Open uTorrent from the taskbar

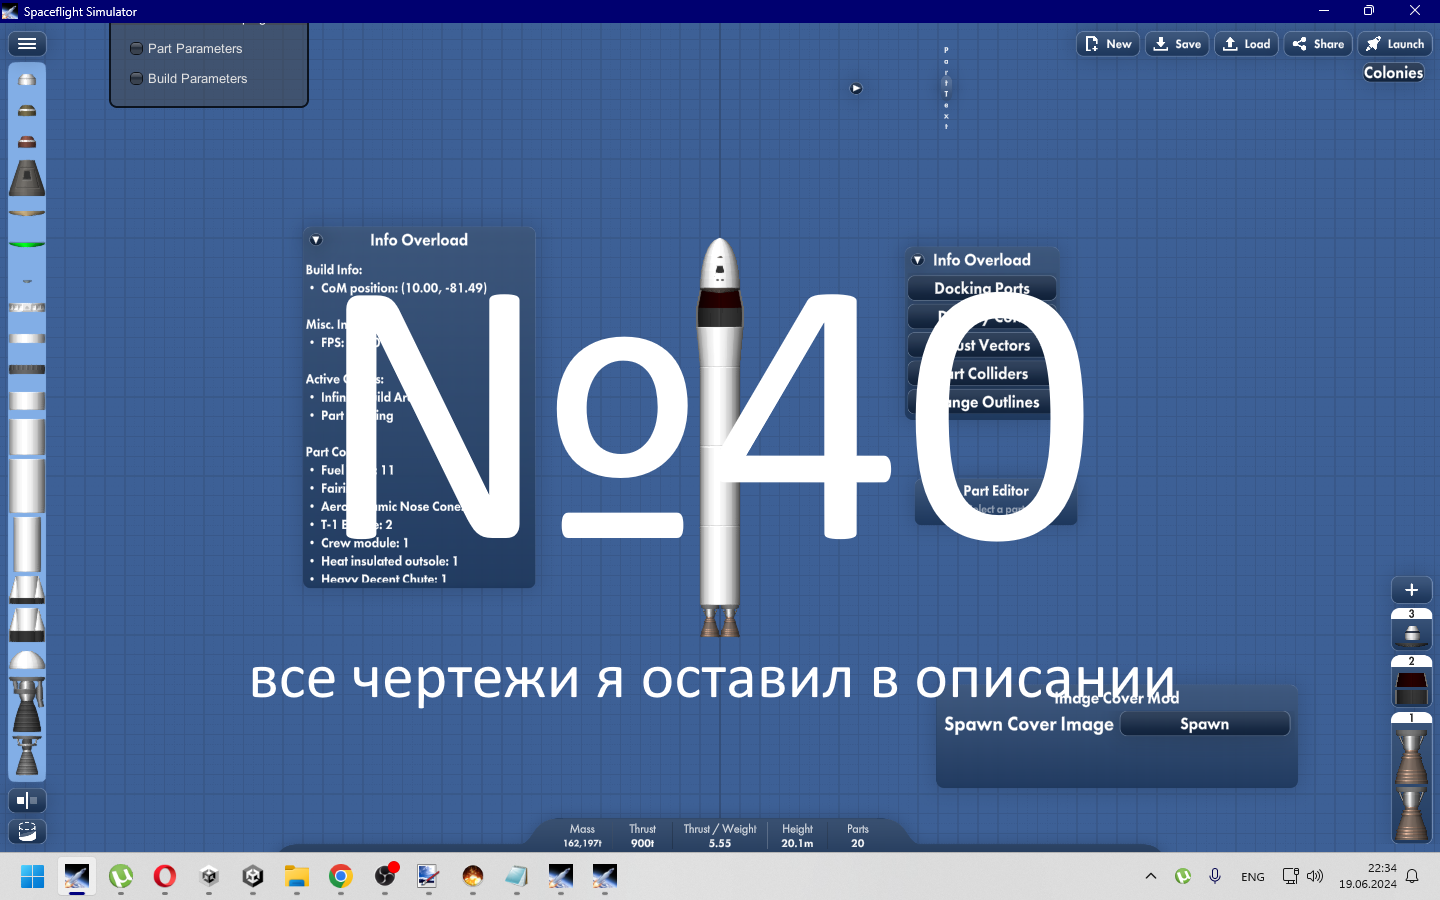pyautogui.click(x=121, y=877)
